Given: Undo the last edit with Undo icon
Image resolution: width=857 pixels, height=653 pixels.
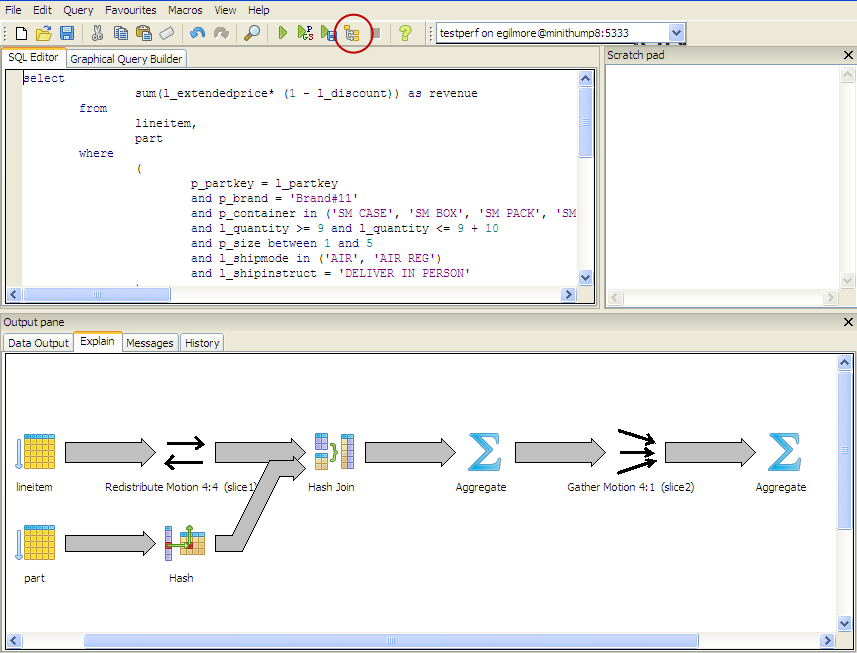Looking at the screenshot, I should click(198, 33).
